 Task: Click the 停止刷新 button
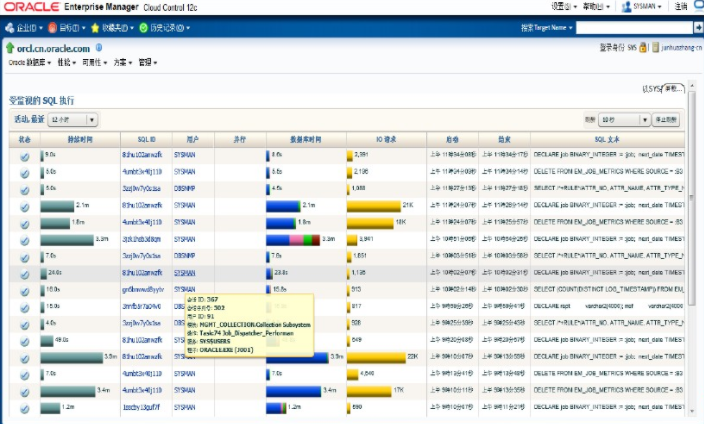pyautogui.click(x=665, y=119)
